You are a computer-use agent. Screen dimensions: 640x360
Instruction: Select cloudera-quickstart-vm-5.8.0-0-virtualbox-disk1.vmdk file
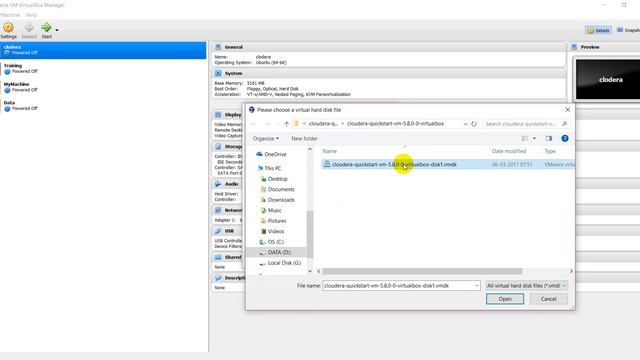tap(448, 164)
